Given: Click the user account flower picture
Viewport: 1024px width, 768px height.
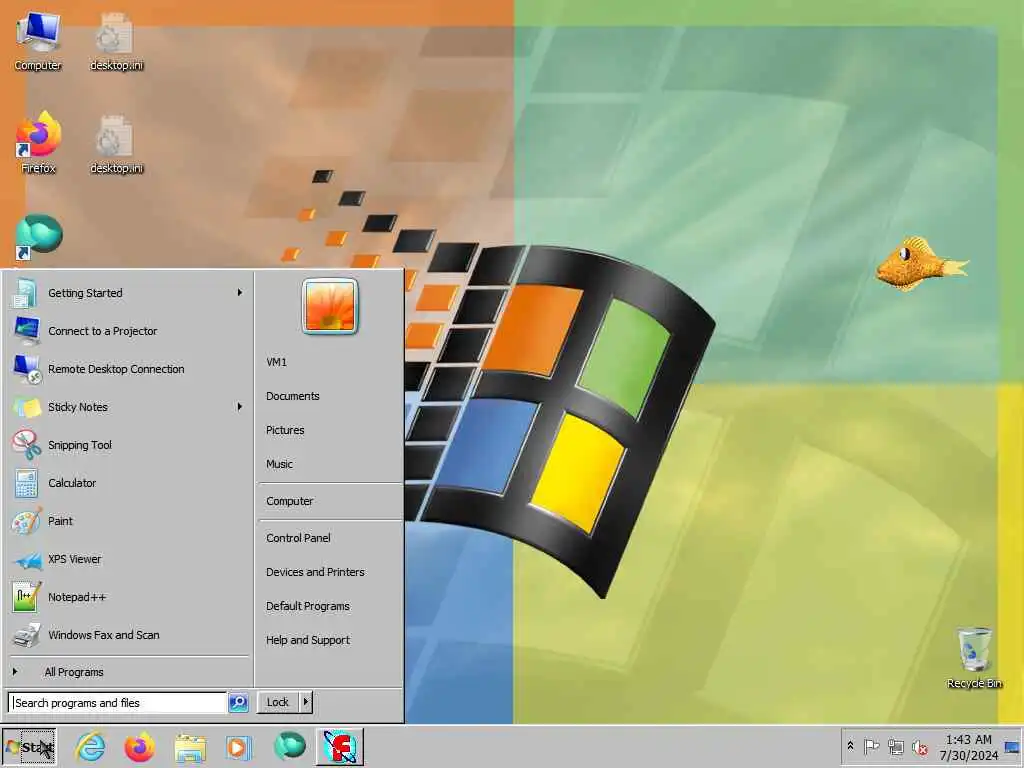Looking at the screenshot, I should [x=330, y=306].
